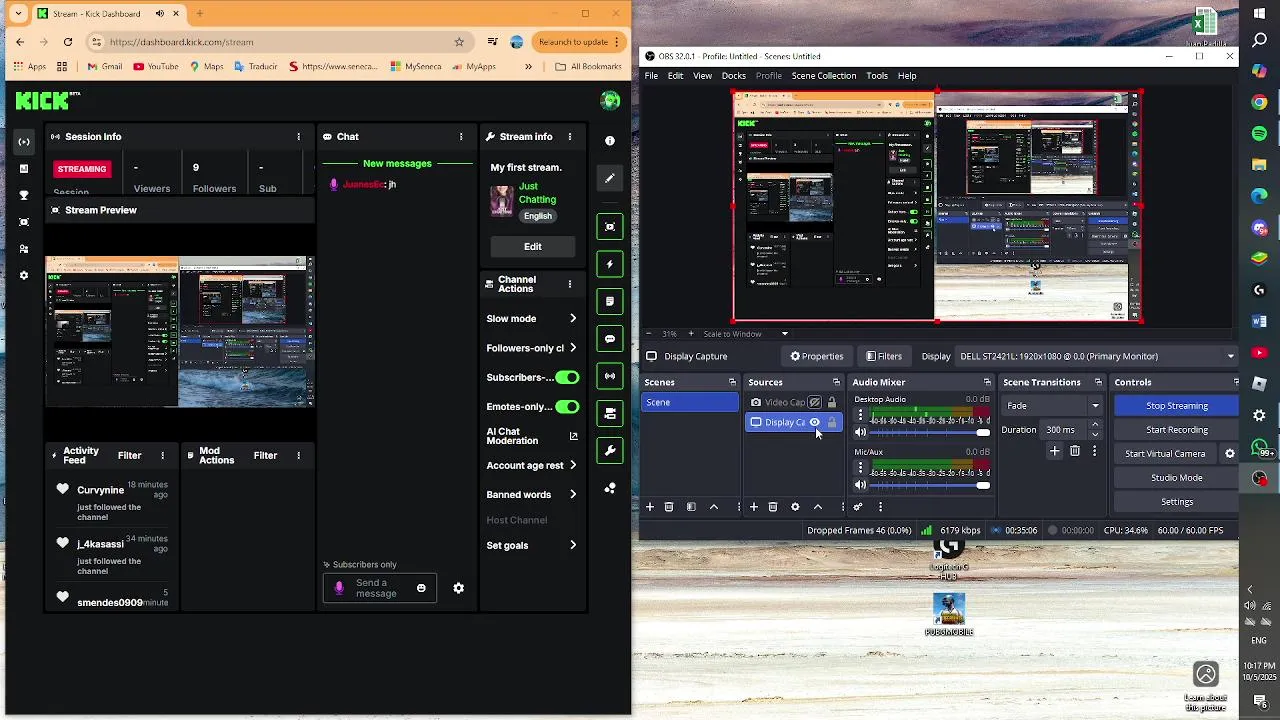Open the OBS Tools menu
Viewport: 1280px width, 720px height.
tap(877, 76)
